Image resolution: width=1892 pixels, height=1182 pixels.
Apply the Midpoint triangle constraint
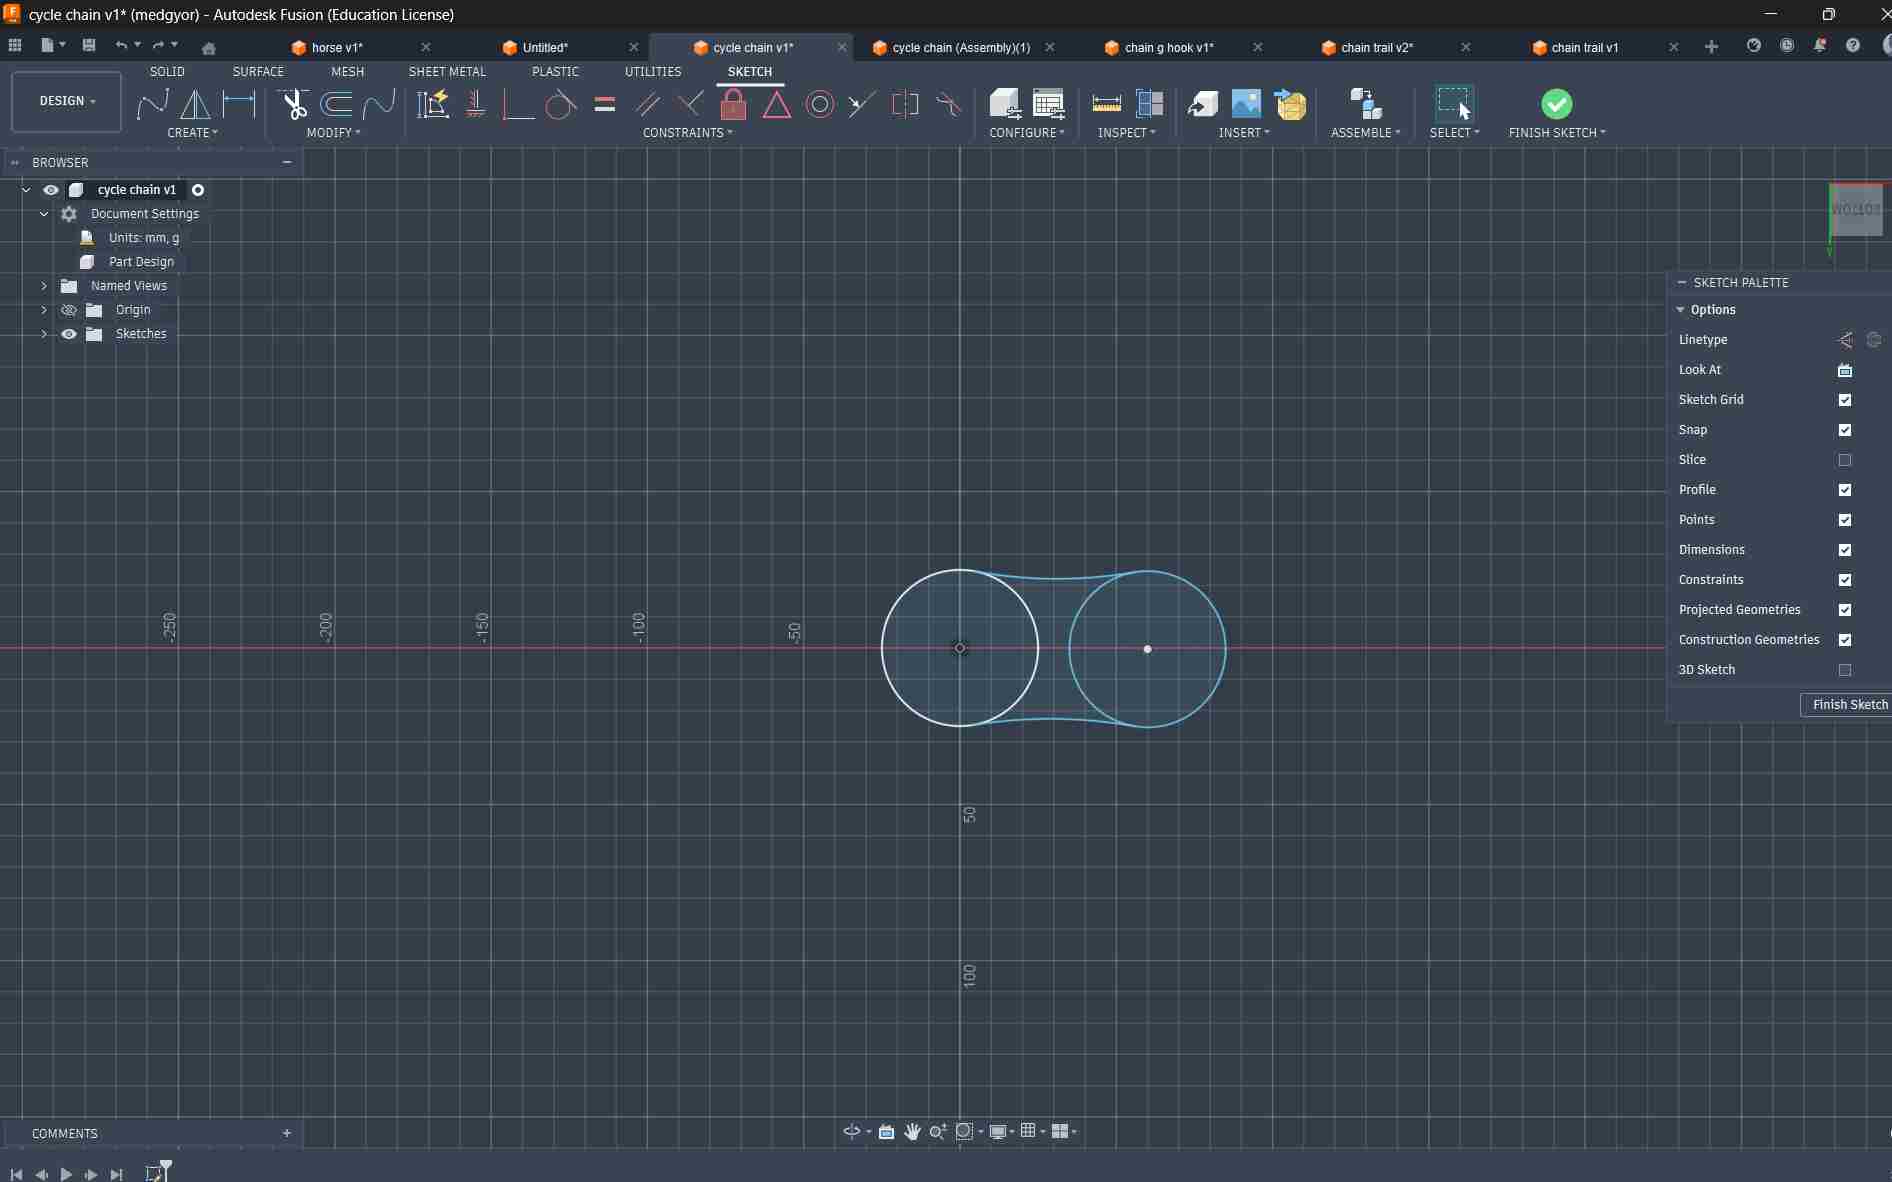[x=776, y=104]
